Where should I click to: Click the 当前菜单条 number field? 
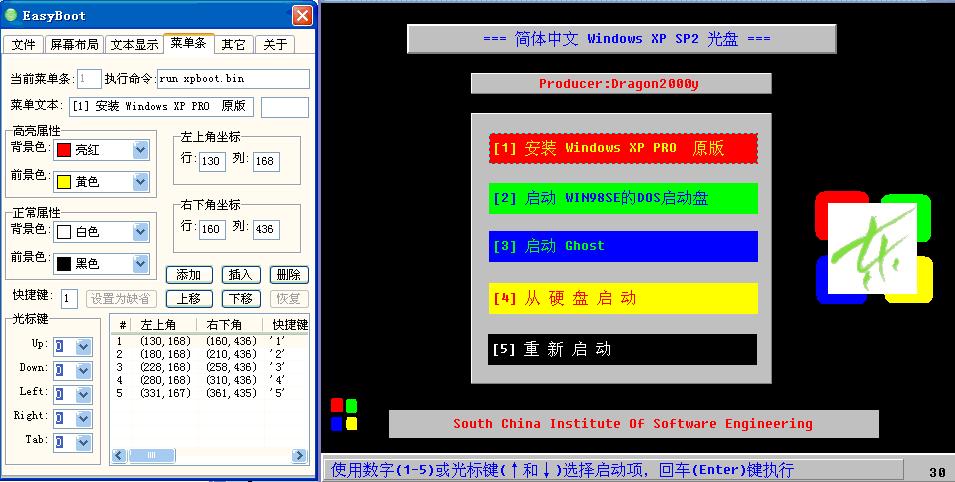click(x=89, y=79)
